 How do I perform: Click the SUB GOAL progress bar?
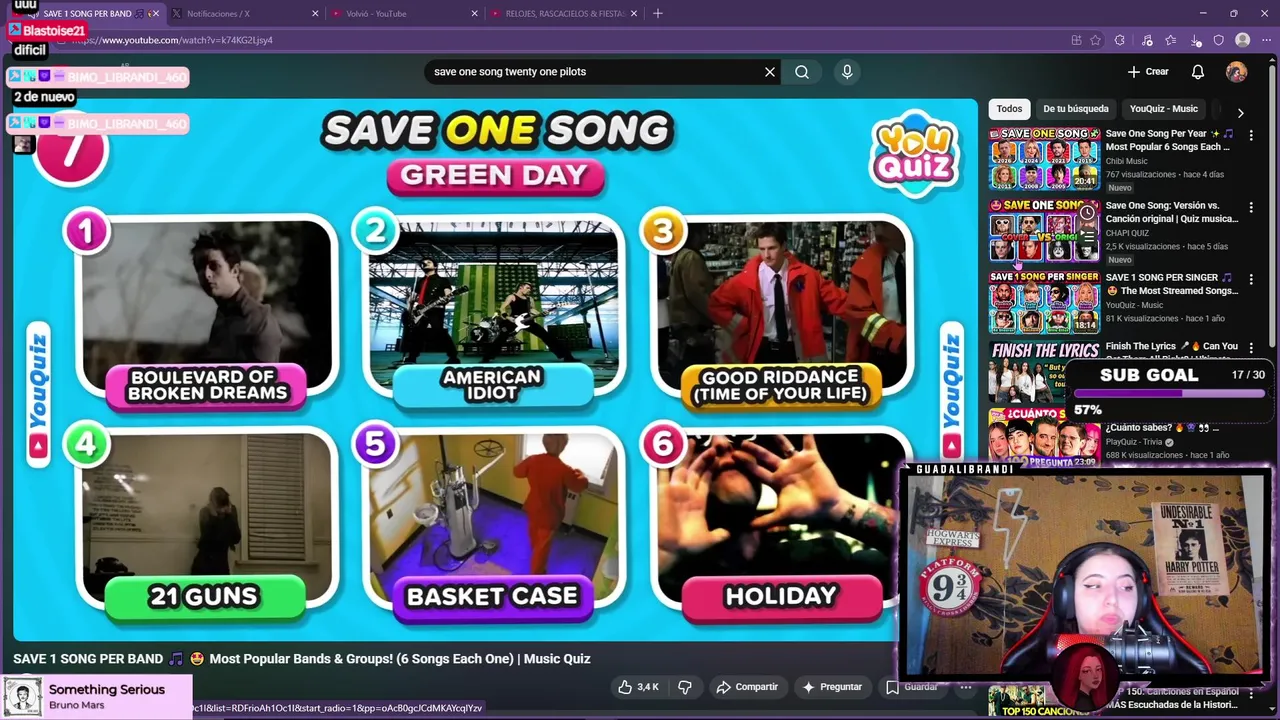[1169, 393]
